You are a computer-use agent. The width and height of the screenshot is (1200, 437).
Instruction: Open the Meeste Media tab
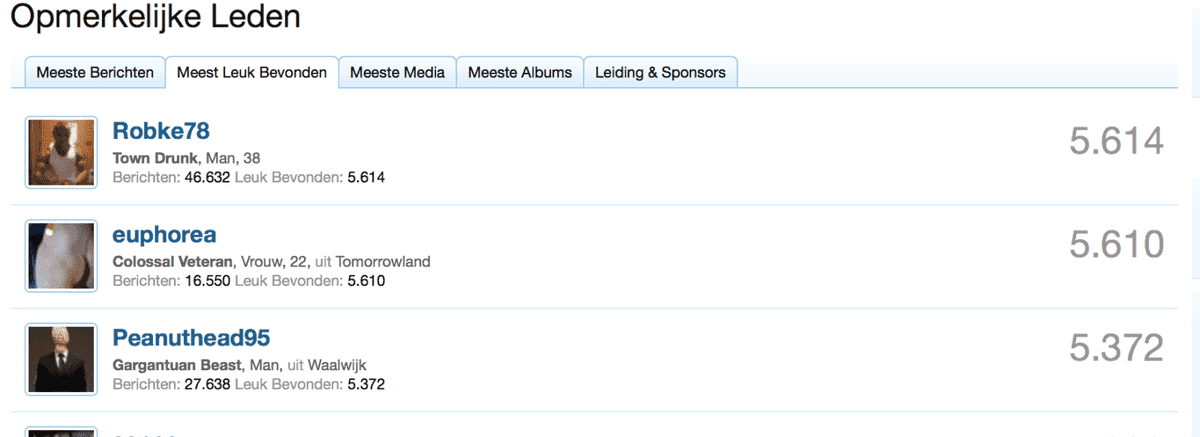point(398,72)
